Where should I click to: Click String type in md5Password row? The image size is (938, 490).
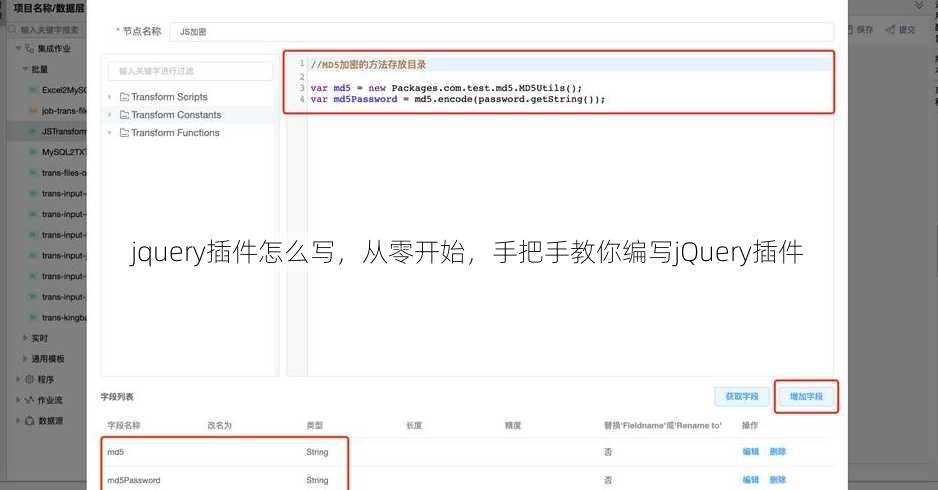coord(317,480)
